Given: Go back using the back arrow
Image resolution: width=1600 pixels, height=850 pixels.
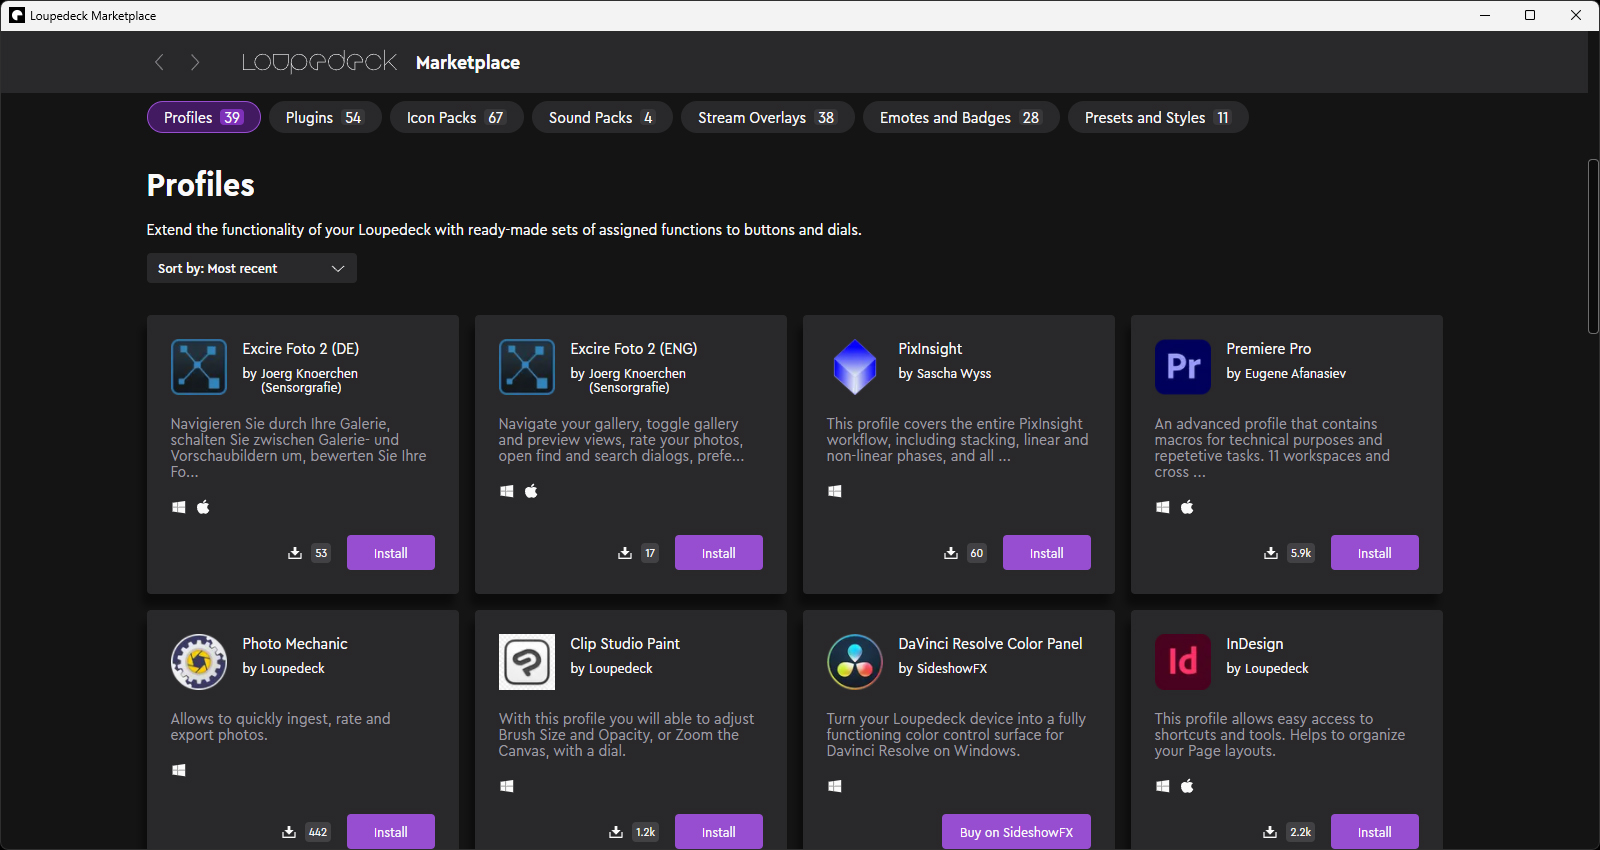Looking at the screenshot, I should coord(159,62).
